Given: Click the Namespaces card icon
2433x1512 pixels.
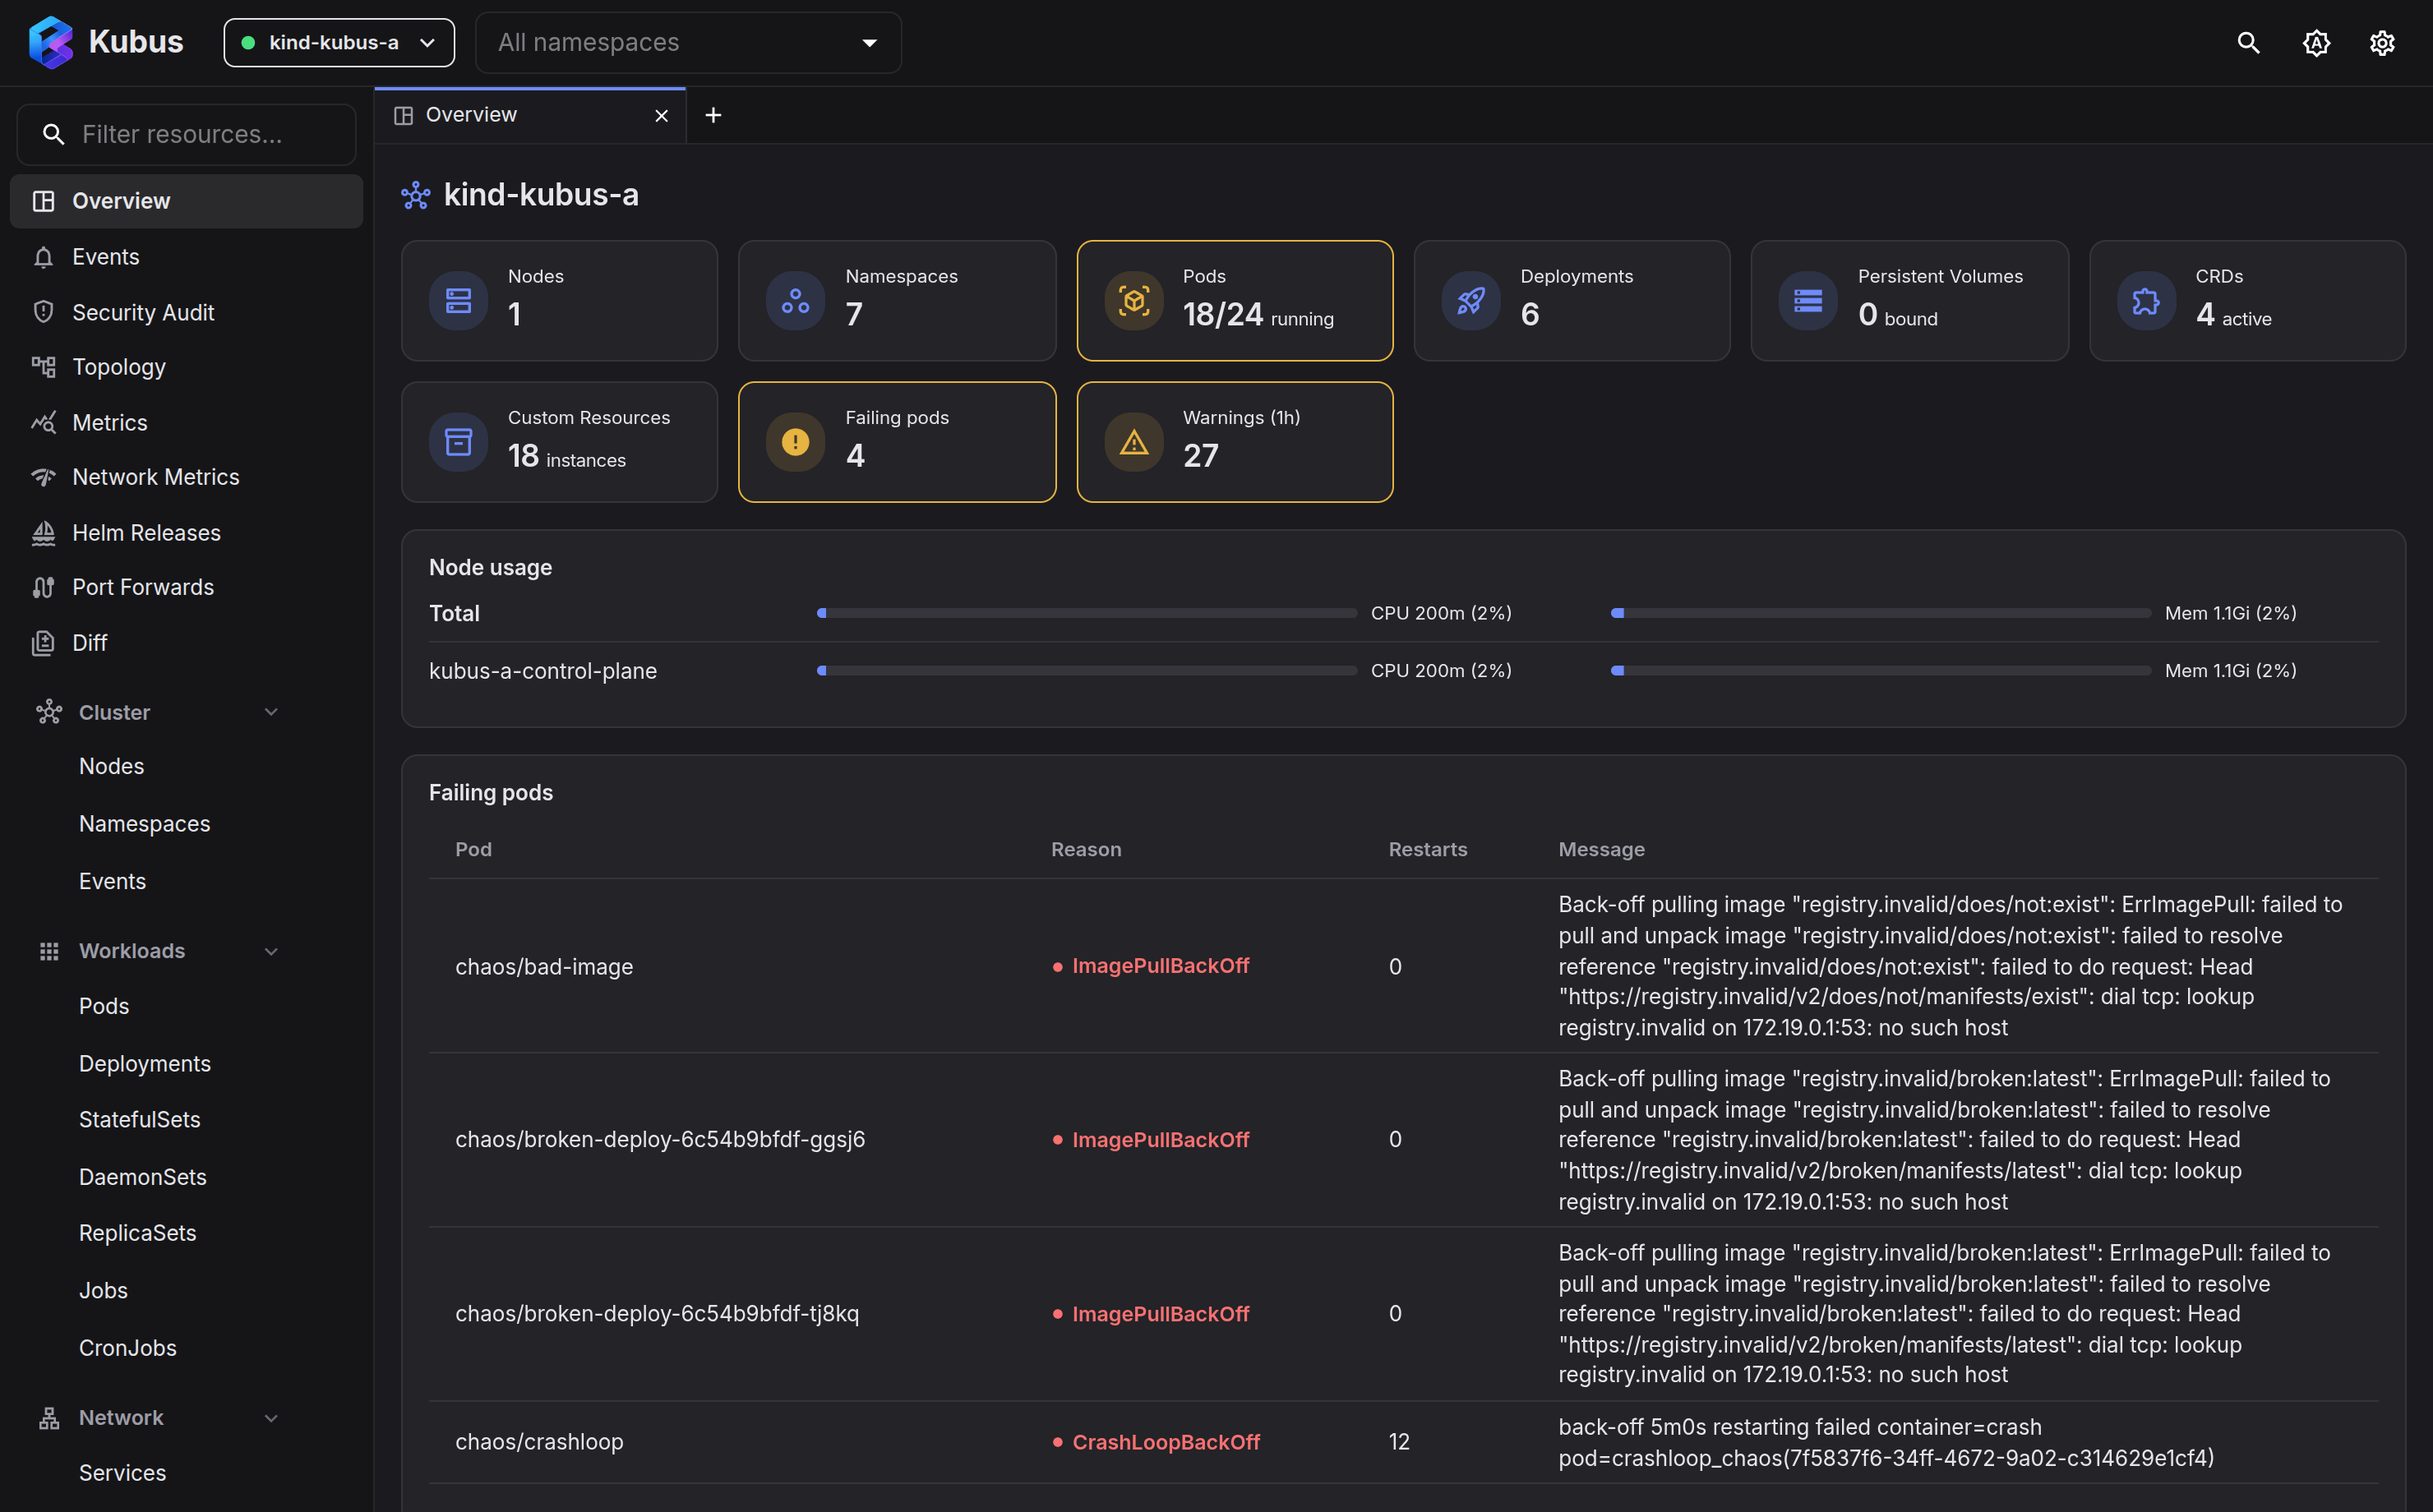Looking at the screenshot, I should (795, 300).
